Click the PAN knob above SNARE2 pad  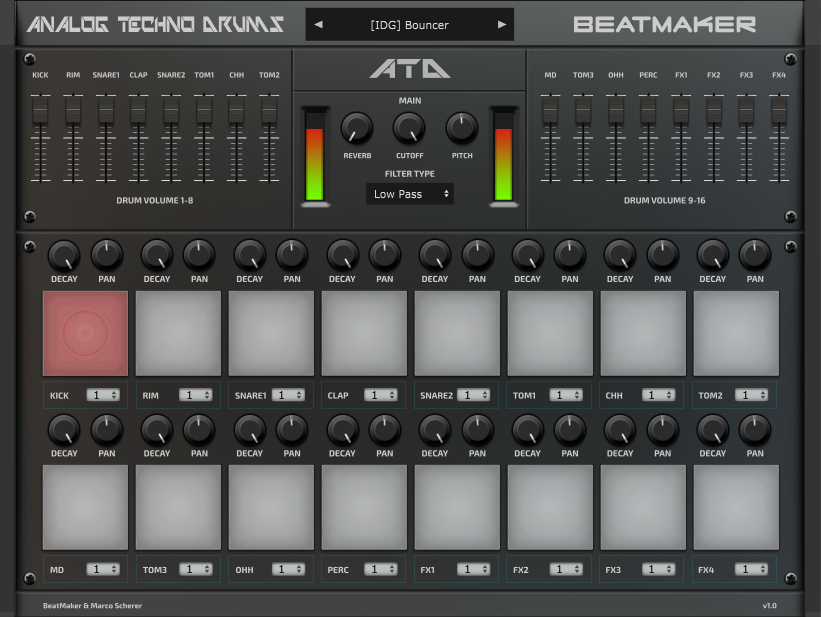tap(478, 255)
